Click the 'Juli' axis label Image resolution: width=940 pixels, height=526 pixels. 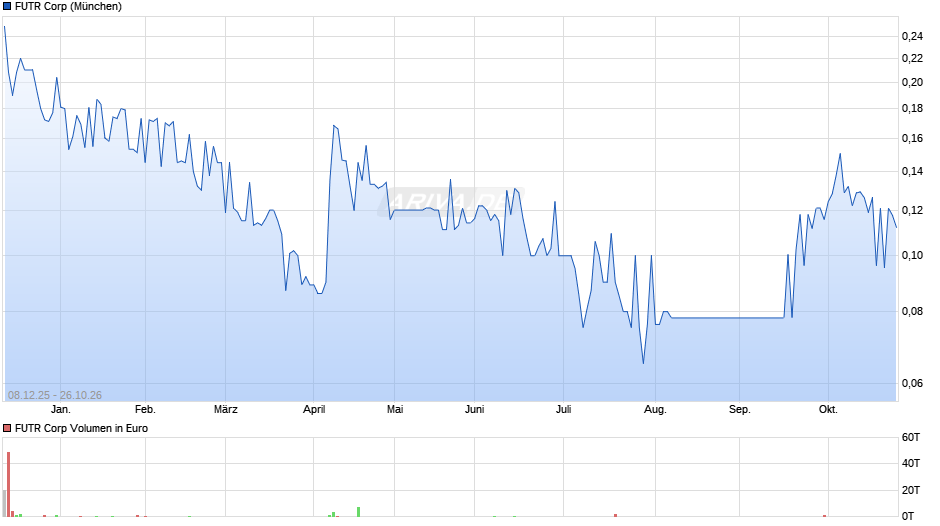coord(563,410)
